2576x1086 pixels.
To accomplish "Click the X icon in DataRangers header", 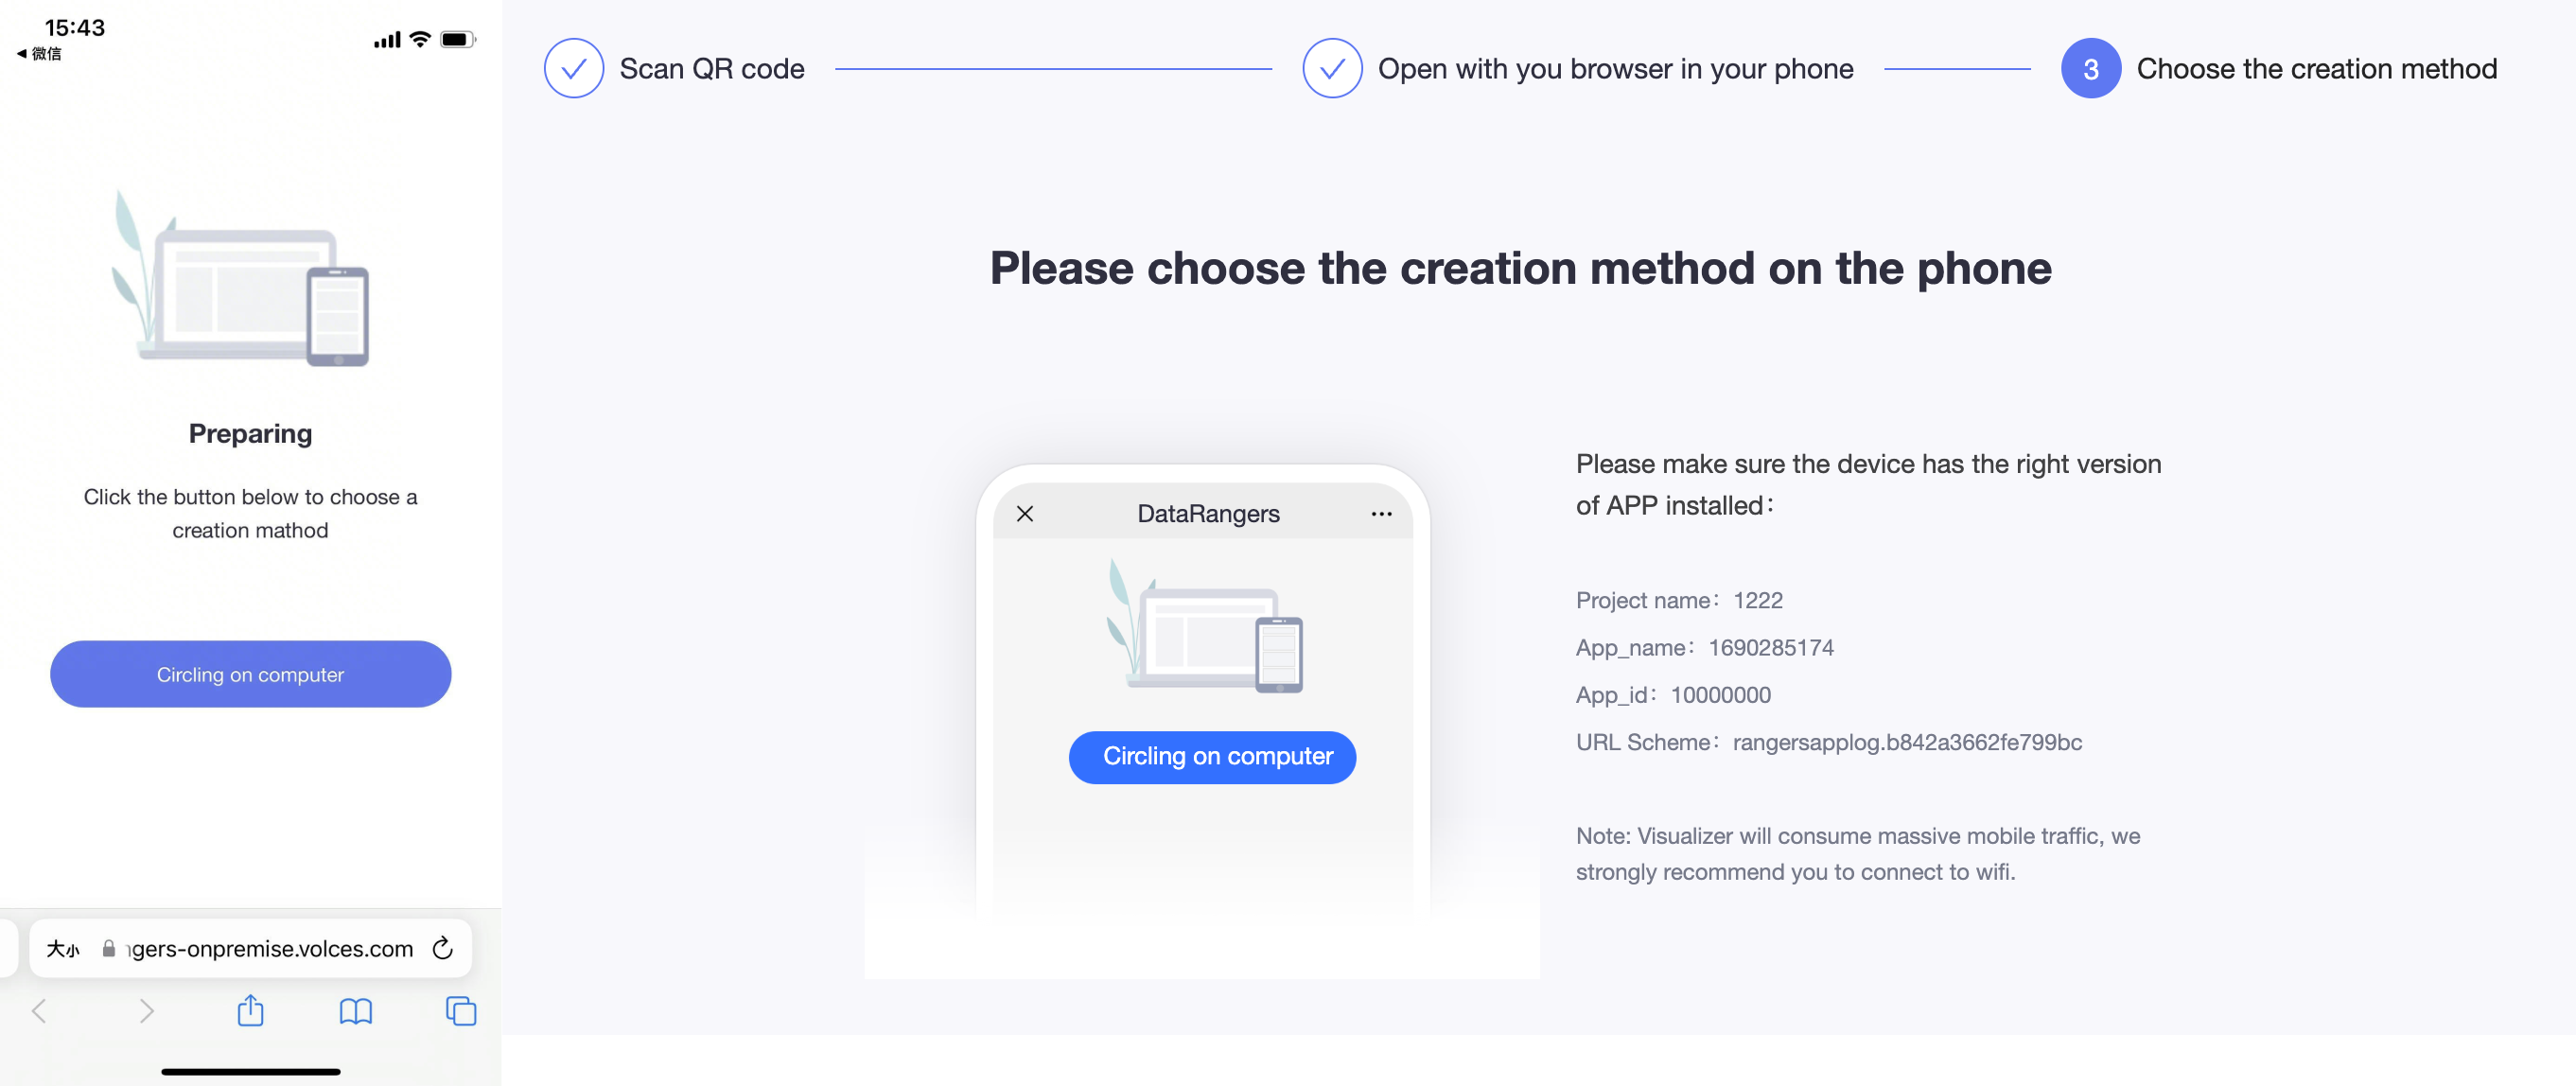I will click(1025, 513).
